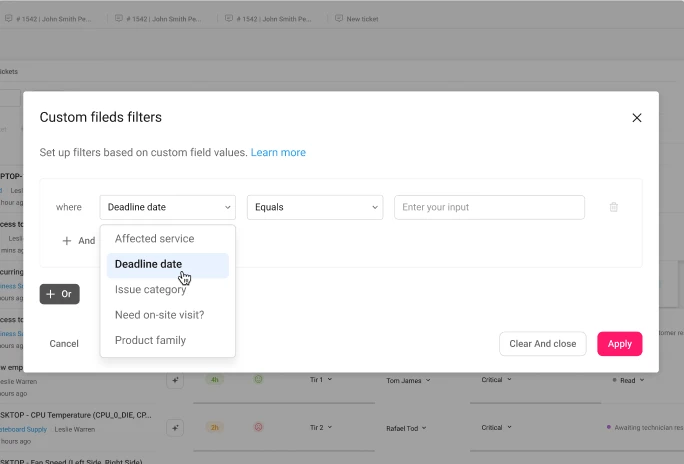Open the Learn more link

tap(278, 153)
